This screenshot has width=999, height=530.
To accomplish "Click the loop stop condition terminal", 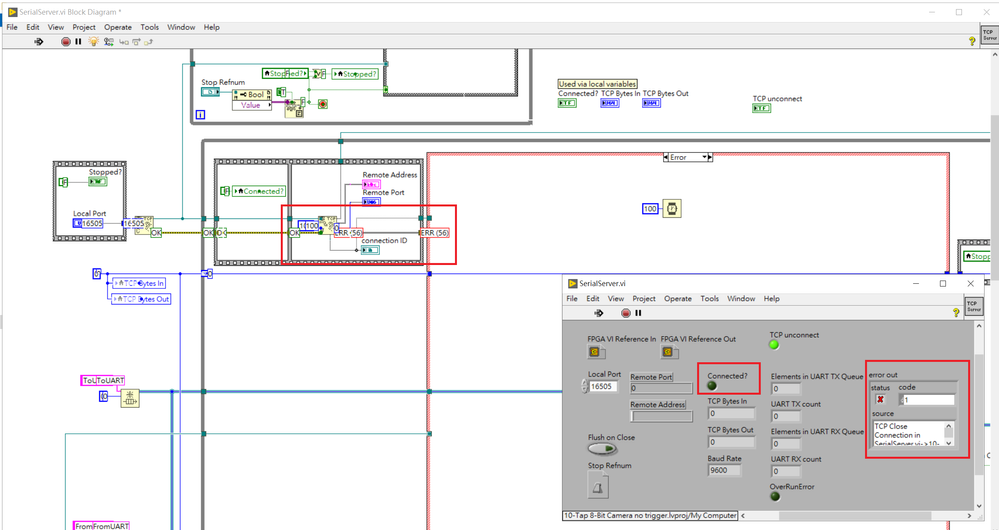I will point(322,104).
